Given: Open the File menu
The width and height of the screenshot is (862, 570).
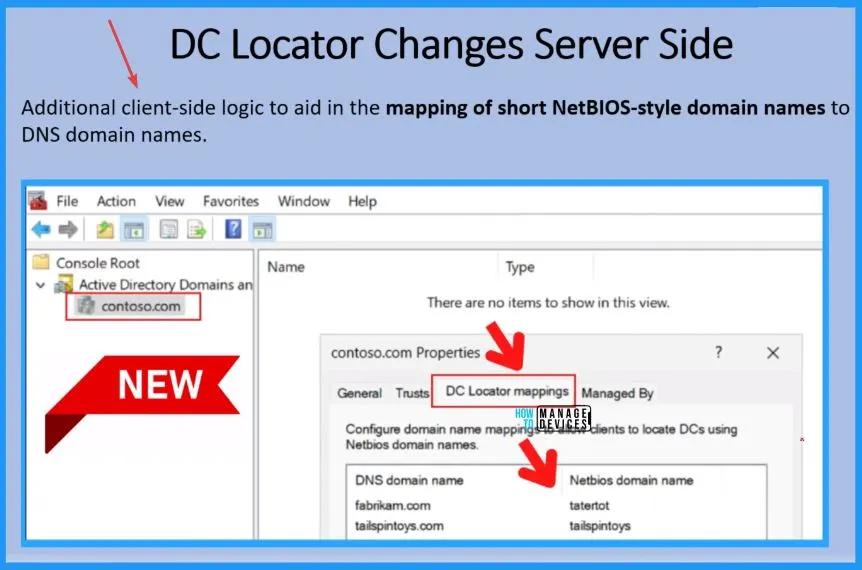Looking at the screenshot, I should tap(67, 201).
